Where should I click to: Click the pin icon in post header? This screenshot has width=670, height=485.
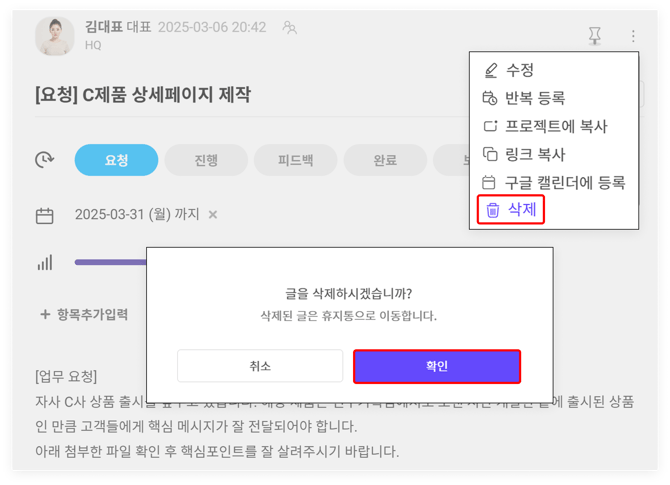coord(594,36)
